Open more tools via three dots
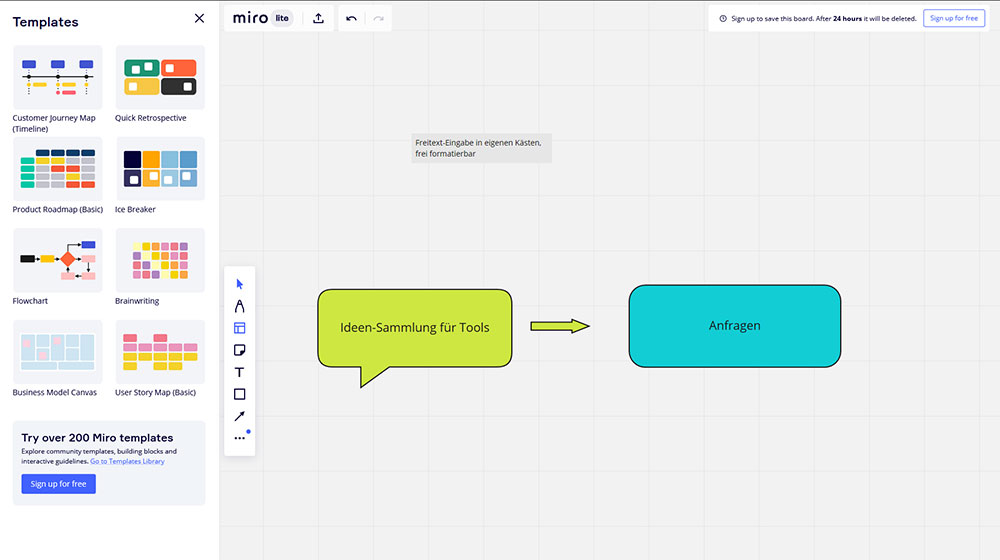The image size is (1000, 560). tap(239, 438)
